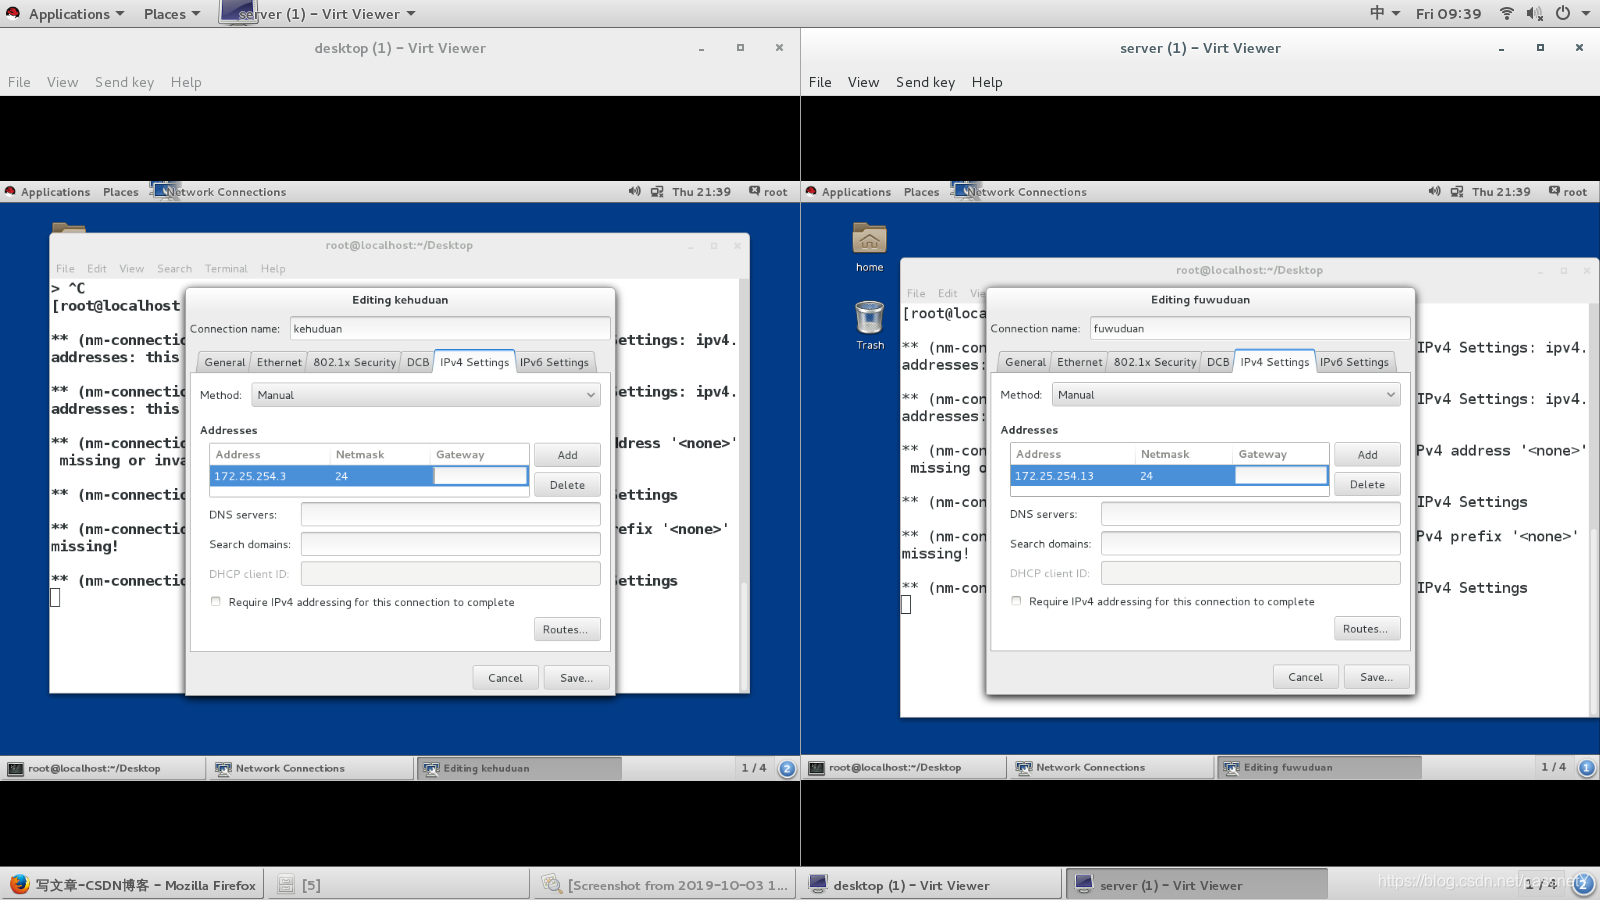The image size is (1600, 900).
Task: Switch to IPv6 Settings tab in Editing kehuduan
Action: point(554,362)
